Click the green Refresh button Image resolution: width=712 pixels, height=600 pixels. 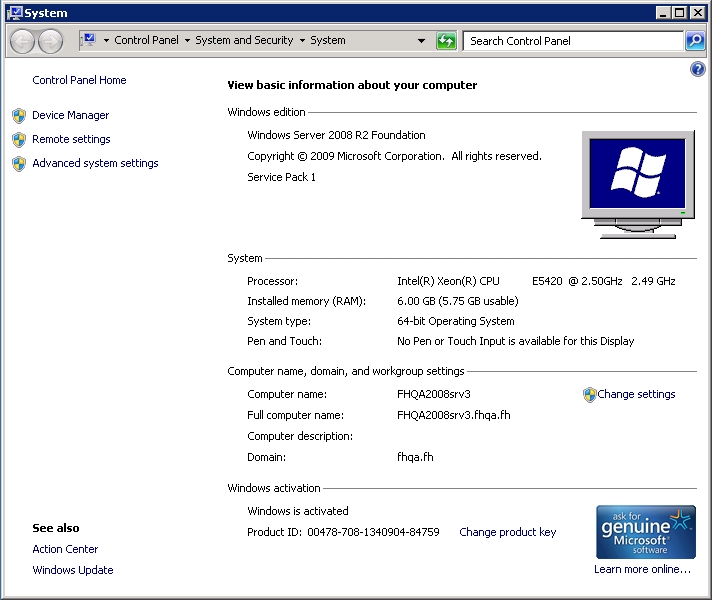coord(446,41)
